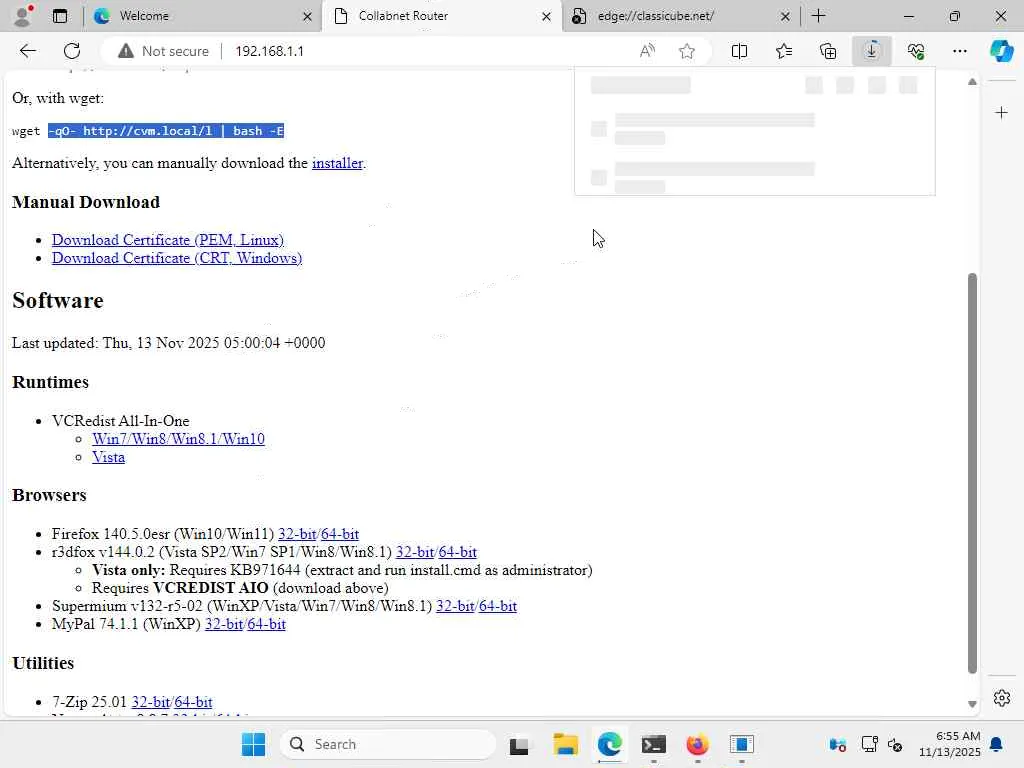
Task: Click the highlighted wget command text
Action: click(x=166, y=131)
